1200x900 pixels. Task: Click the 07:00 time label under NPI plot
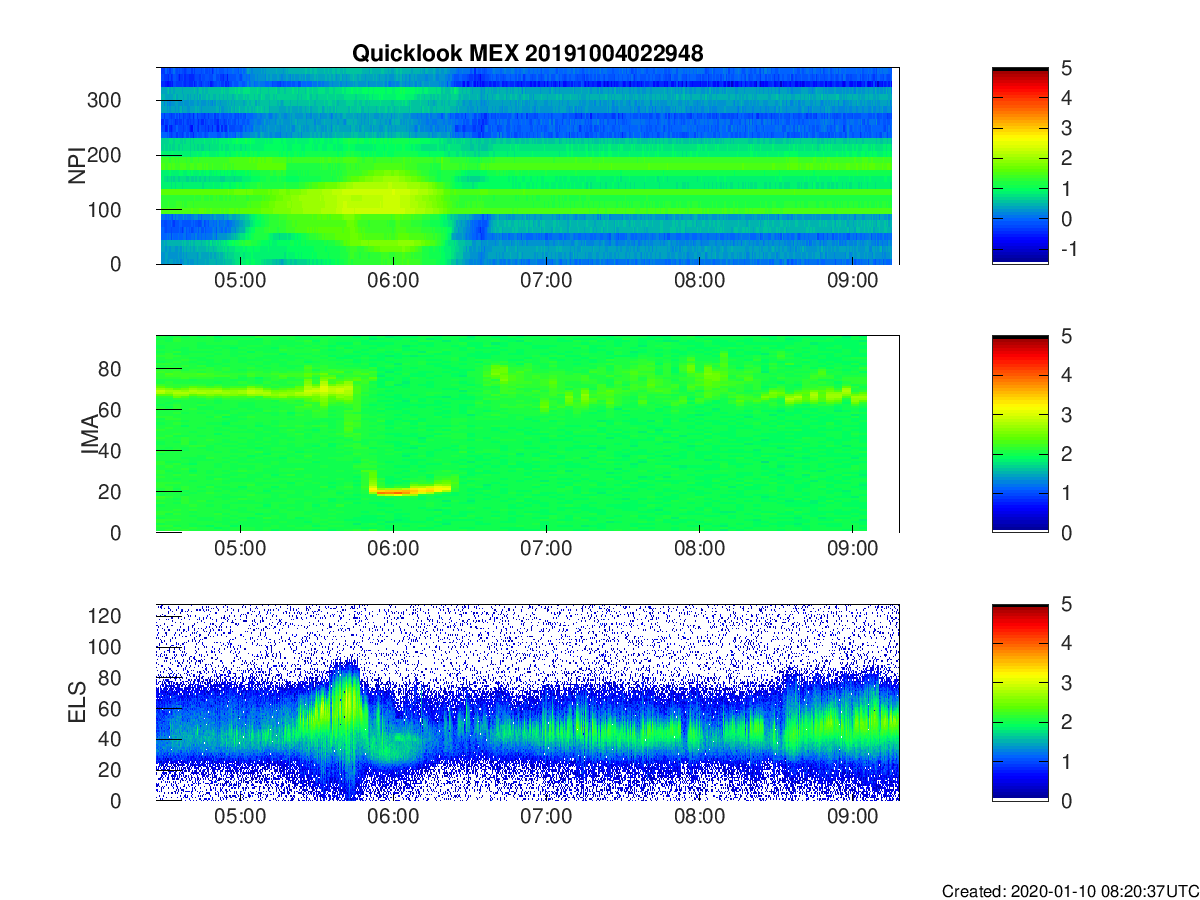[546, 281]
